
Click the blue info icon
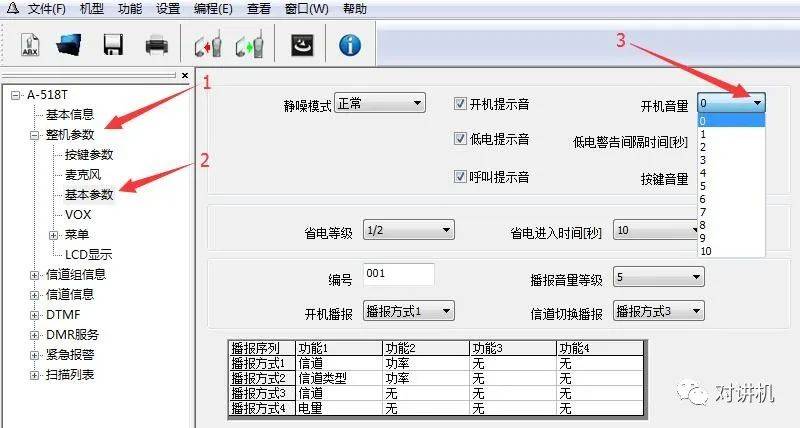(x=350, y=45)
